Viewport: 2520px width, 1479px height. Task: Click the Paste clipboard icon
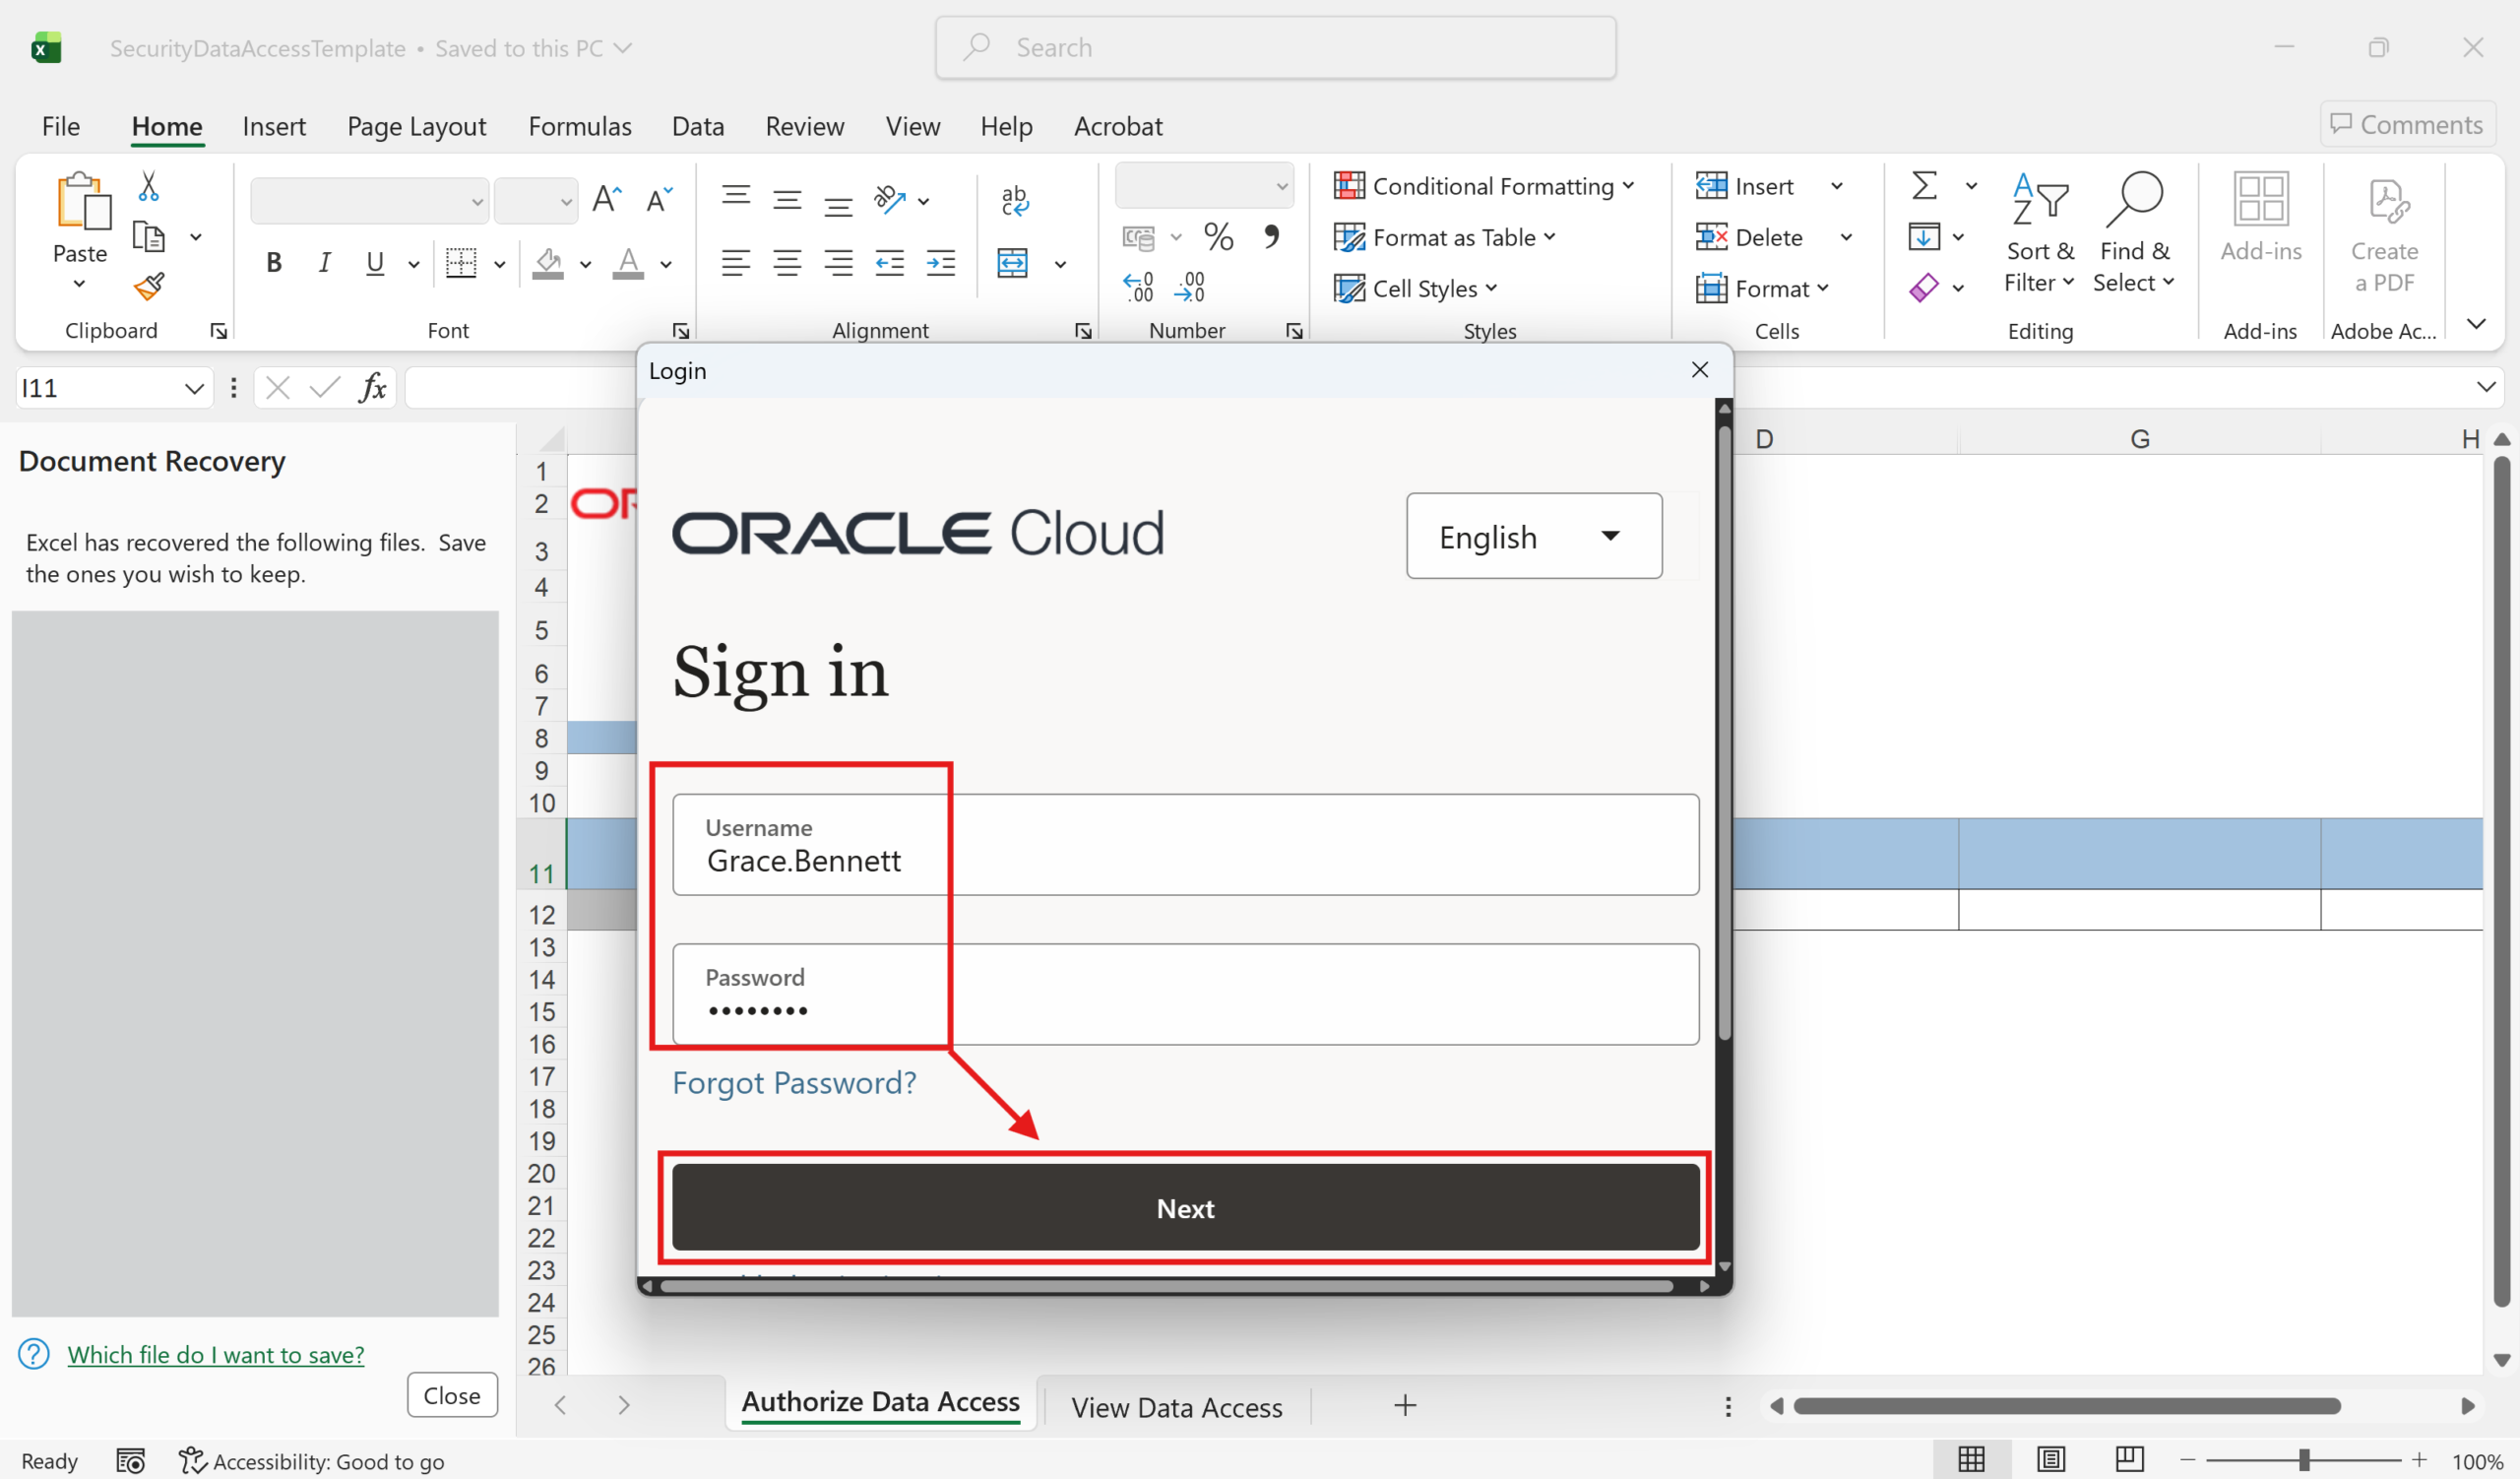[82, 203]
